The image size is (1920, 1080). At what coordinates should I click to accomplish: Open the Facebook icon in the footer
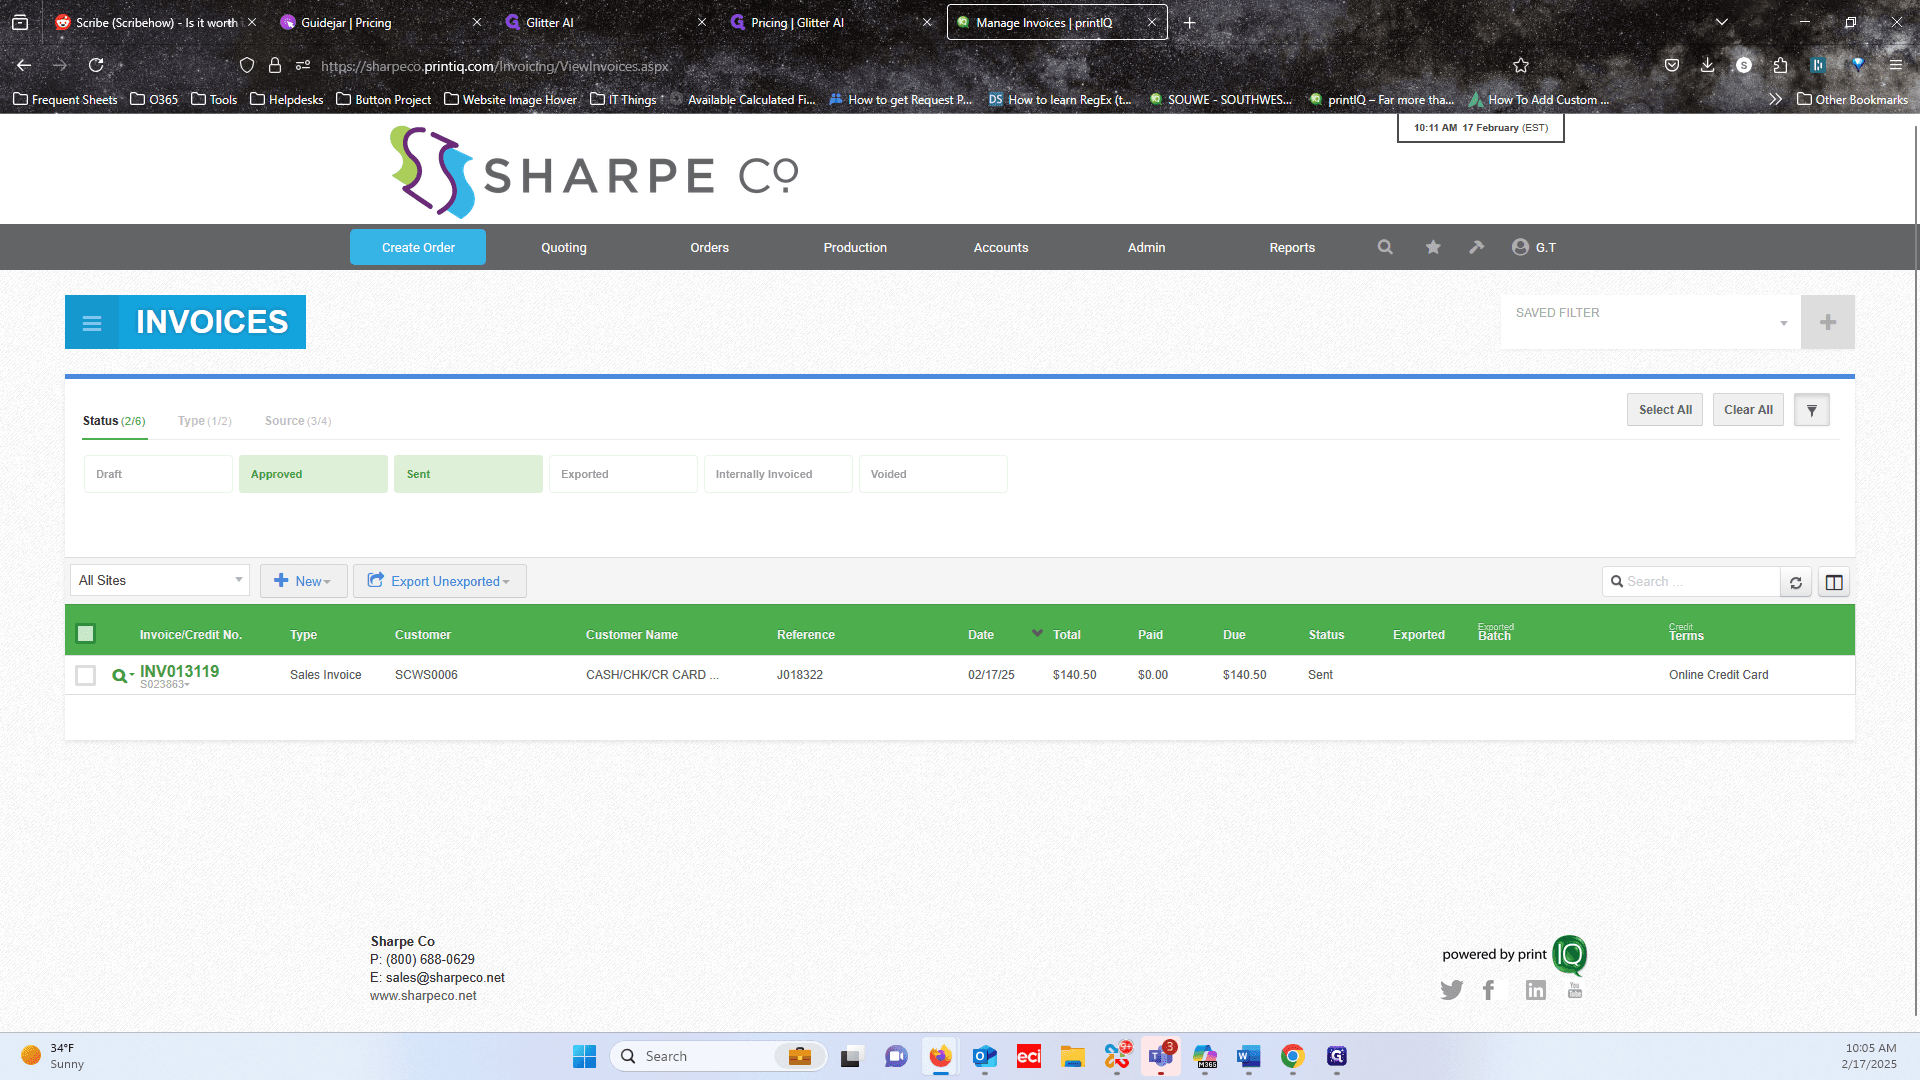click(1489, 990)
